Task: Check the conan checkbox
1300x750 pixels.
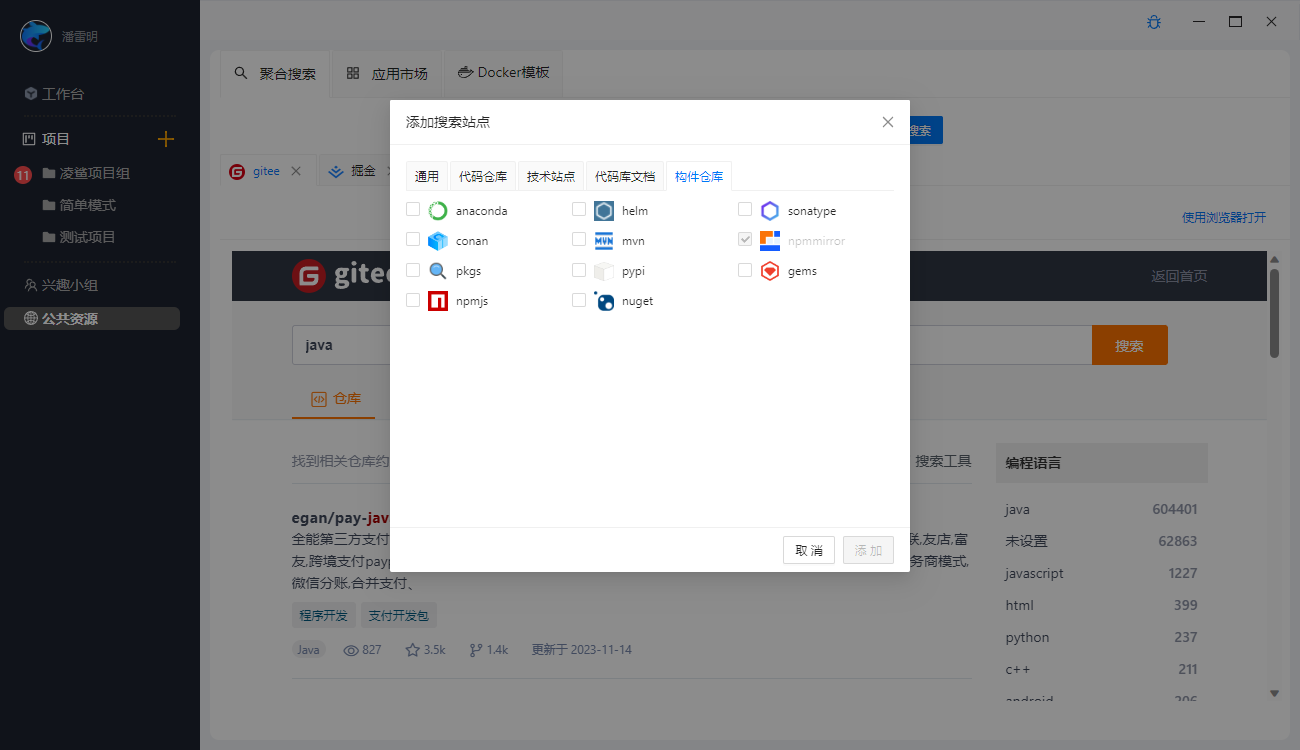Action: click(413, 239)
